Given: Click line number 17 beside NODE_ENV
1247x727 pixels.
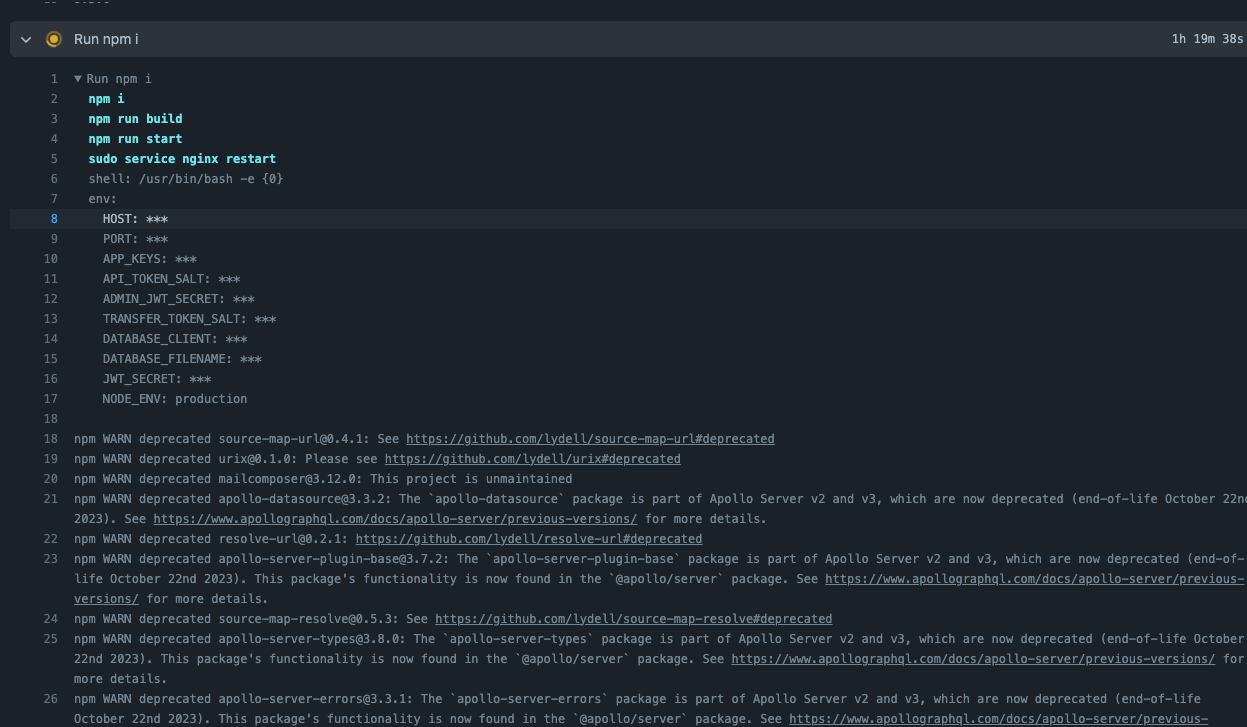Looking at the screenshot, I should (51, 399).
